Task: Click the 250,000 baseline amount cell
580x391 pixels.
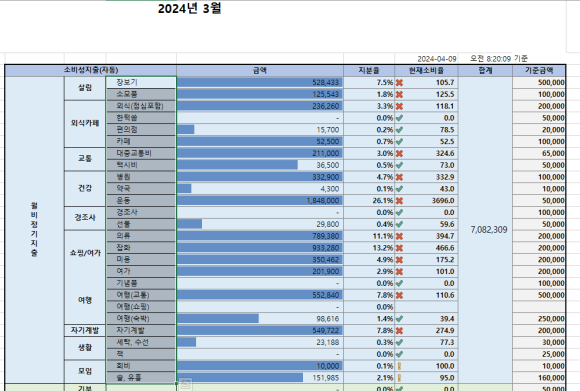Action: click(539, 319)
